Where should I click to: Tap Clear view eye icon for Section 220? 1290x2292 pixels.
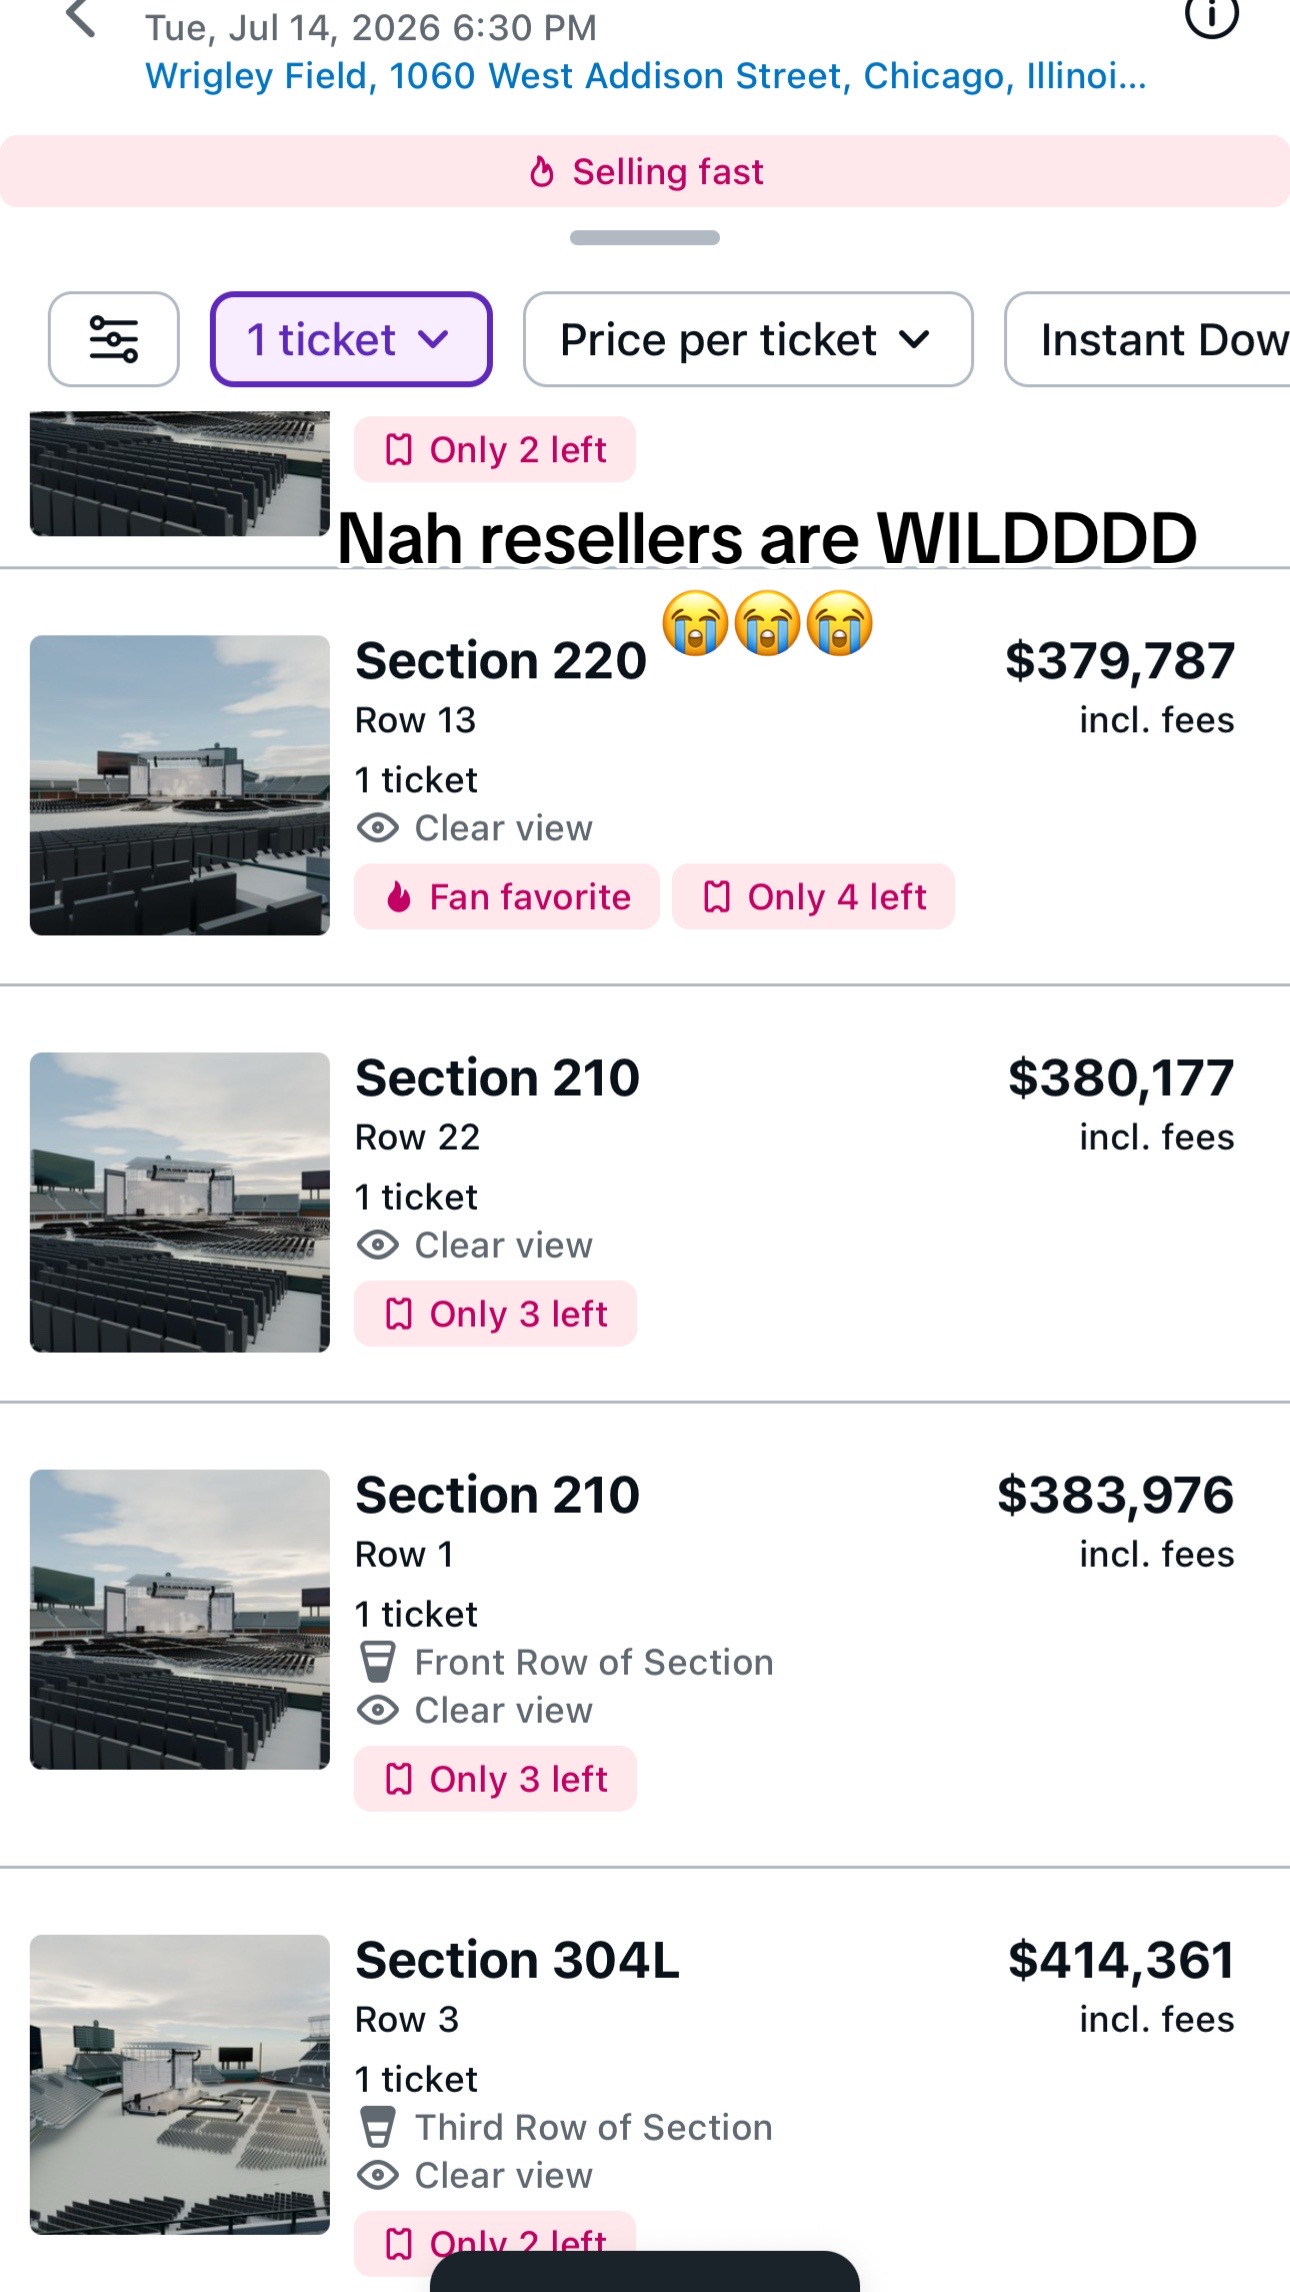tap(378, 828)
